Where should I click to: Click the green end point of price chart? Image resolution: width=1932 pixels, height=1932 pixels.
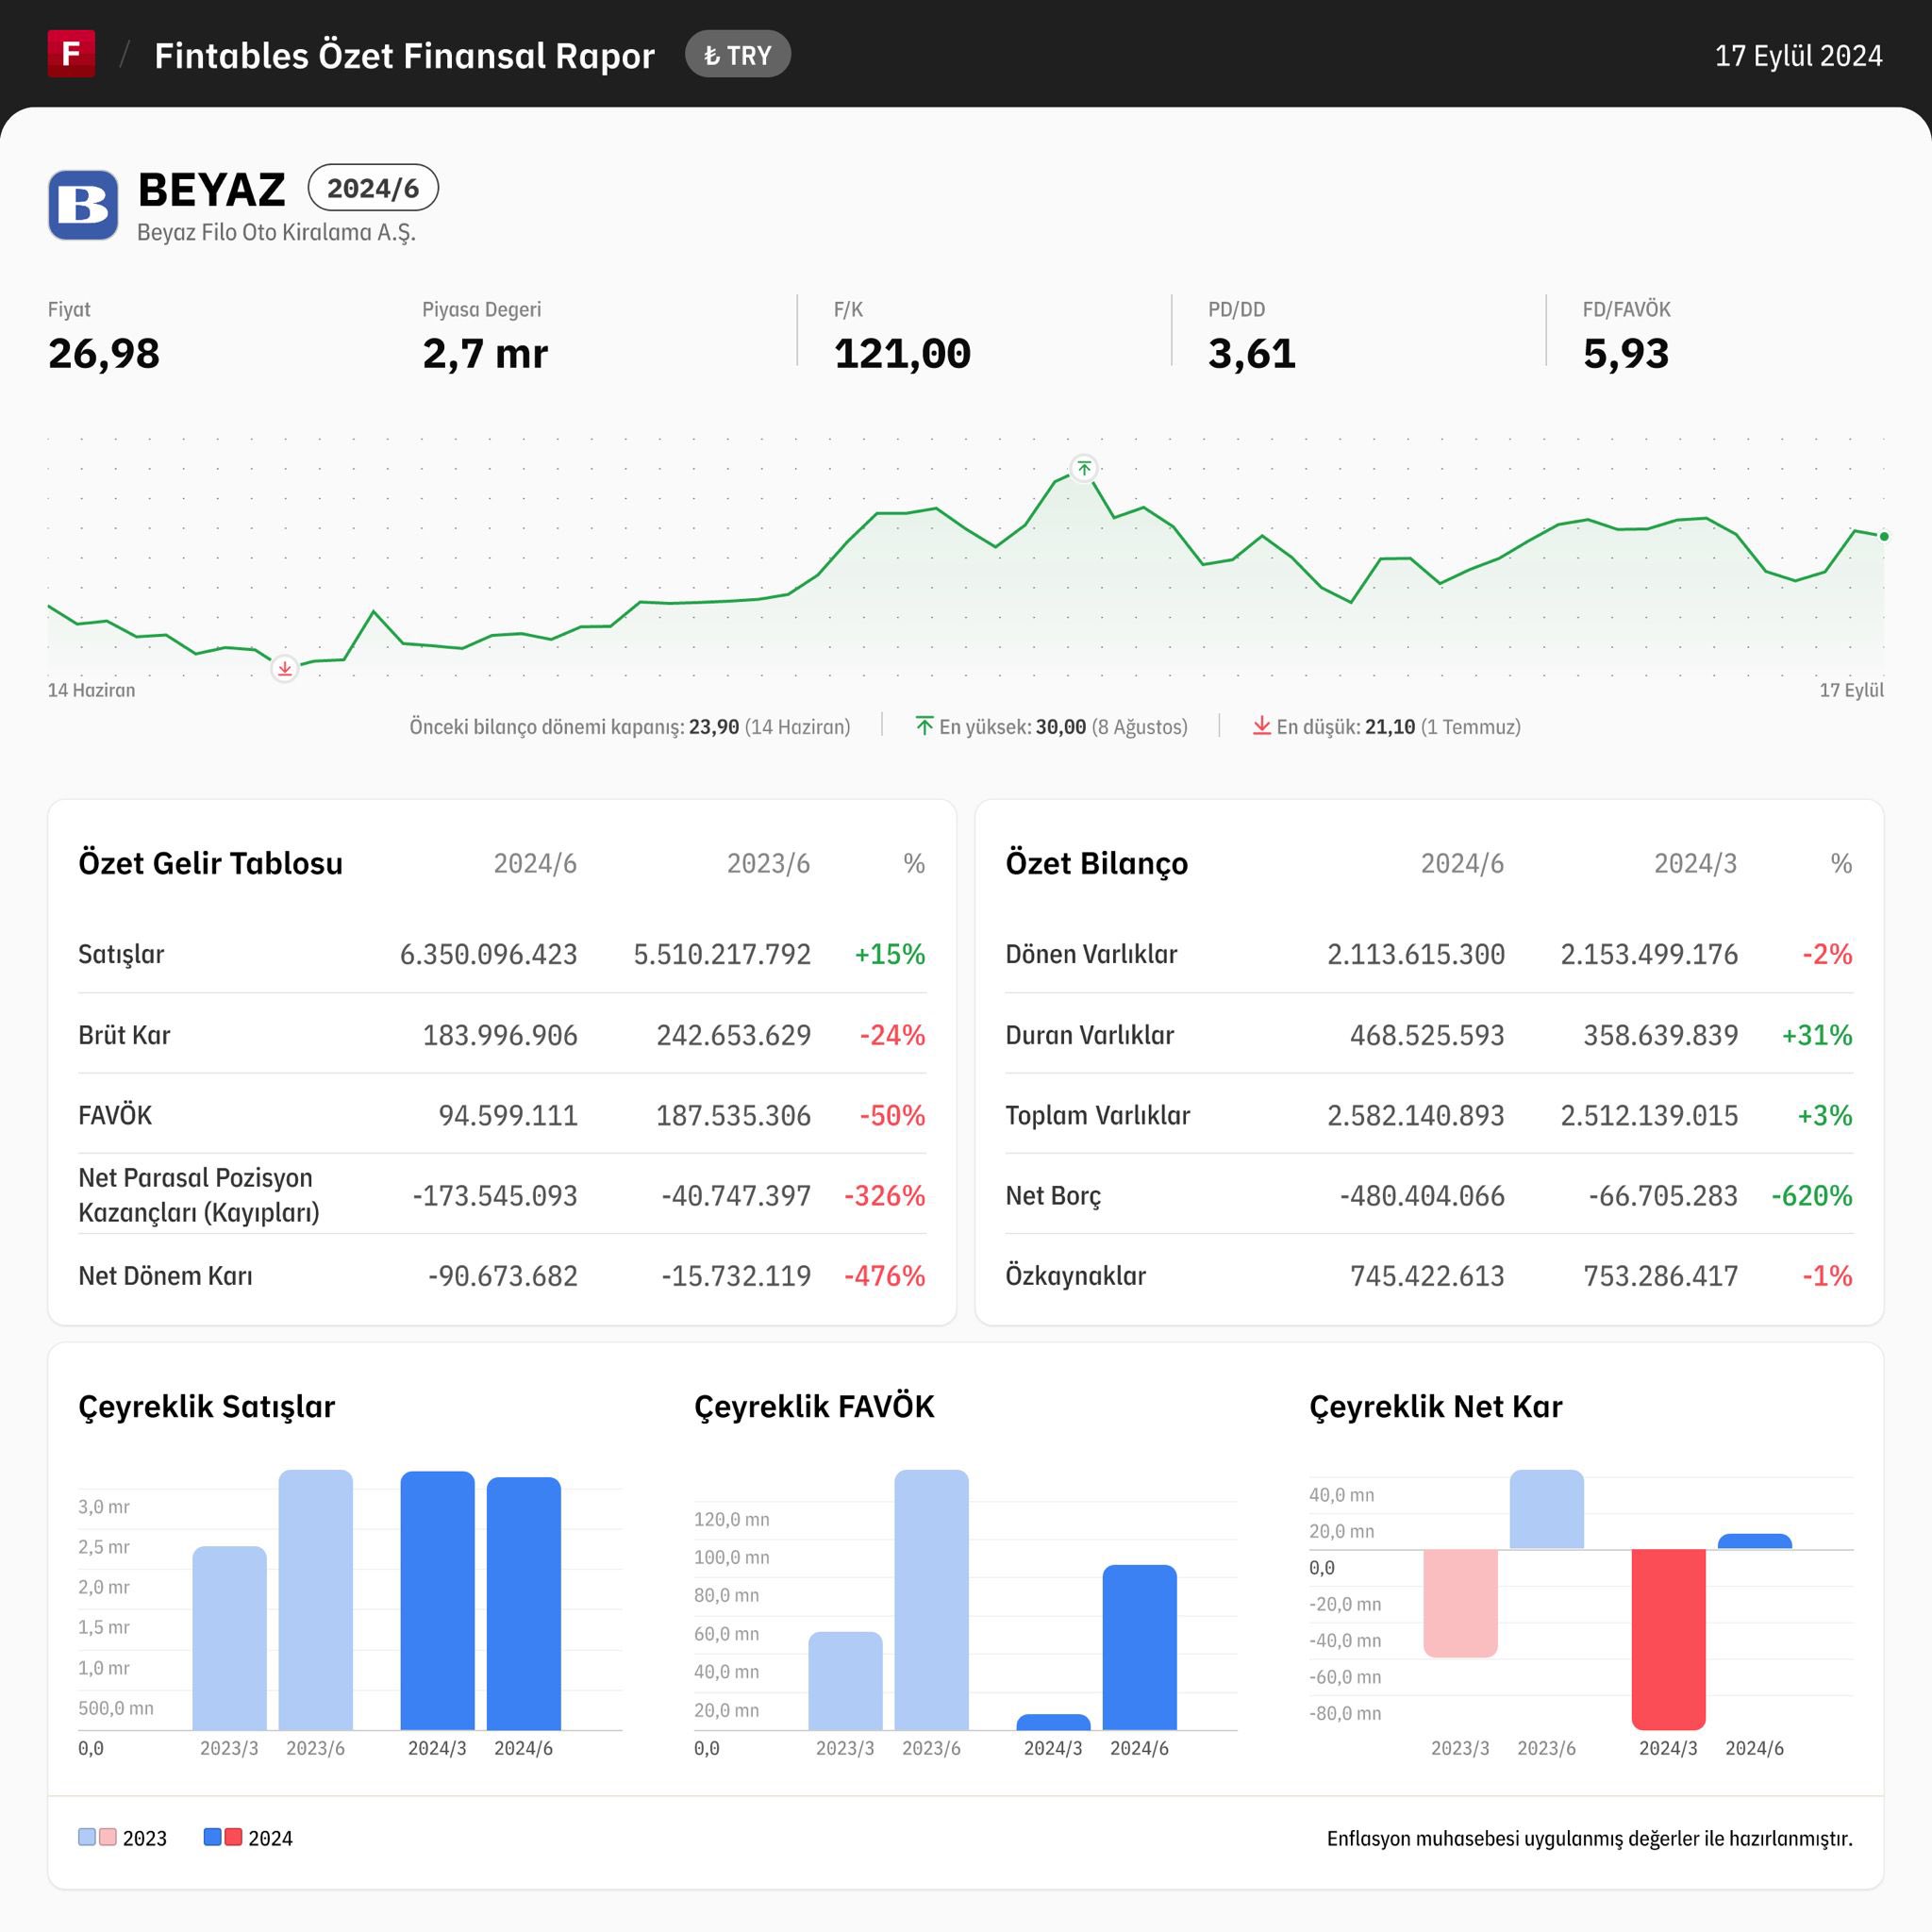click(x=1884, y=537)
